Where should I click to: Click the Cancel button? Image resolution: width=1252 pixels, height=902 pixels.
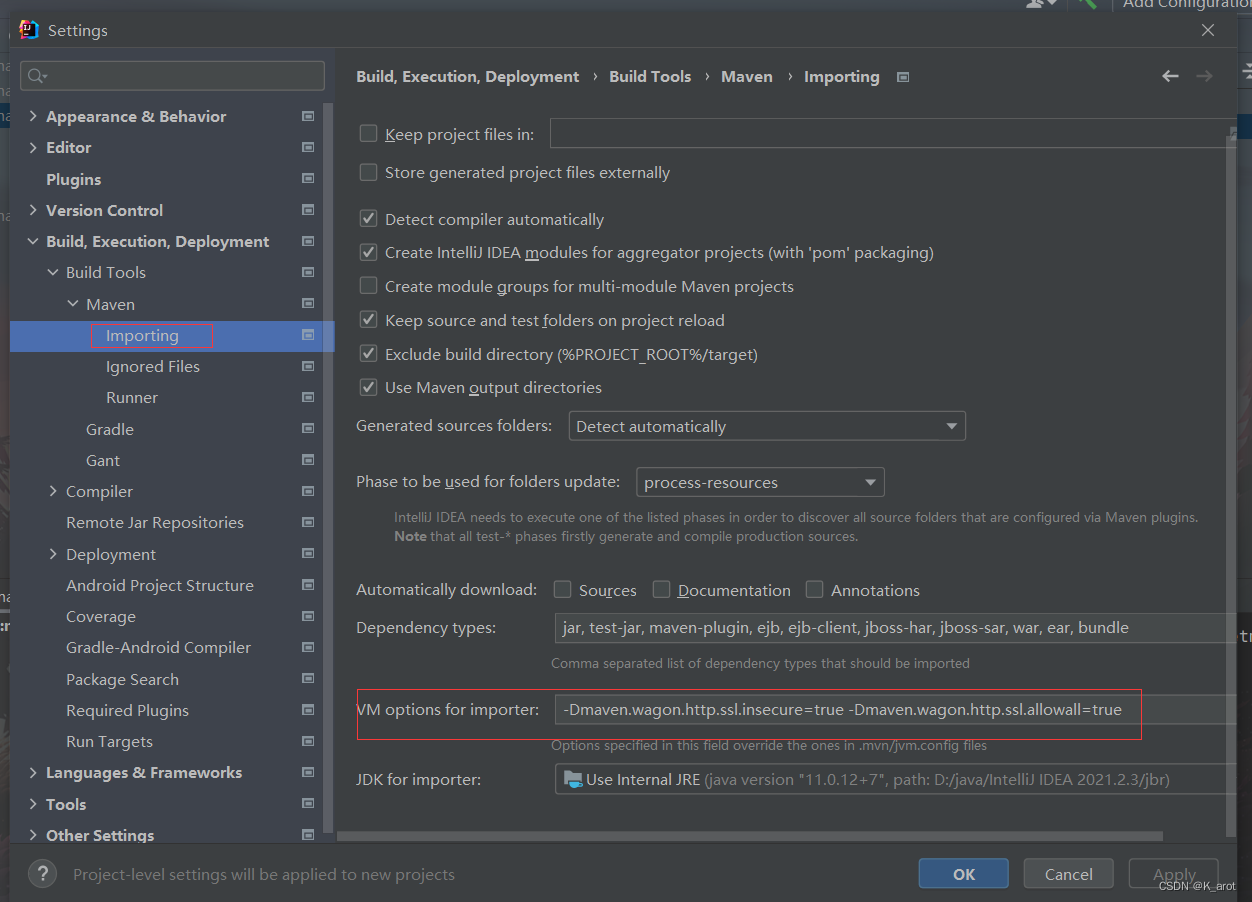(1069, 874)
